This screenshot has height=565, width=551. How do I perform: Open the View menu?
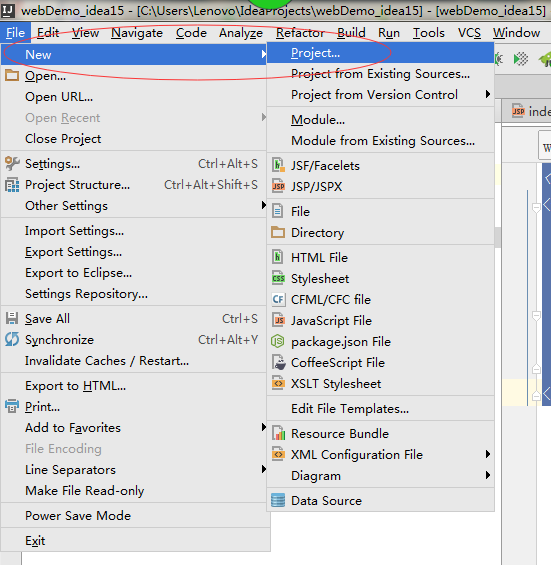click(x=85, y=33)
